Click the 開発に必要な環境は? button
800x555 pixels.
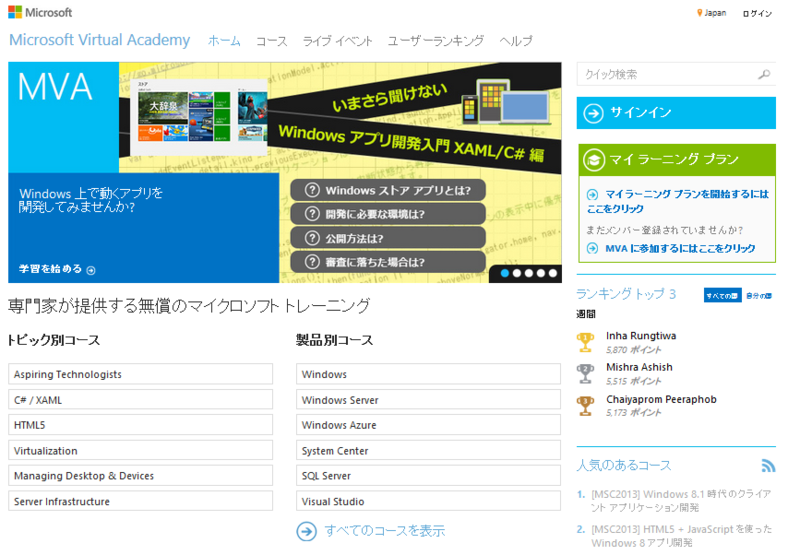coord(388,214)
